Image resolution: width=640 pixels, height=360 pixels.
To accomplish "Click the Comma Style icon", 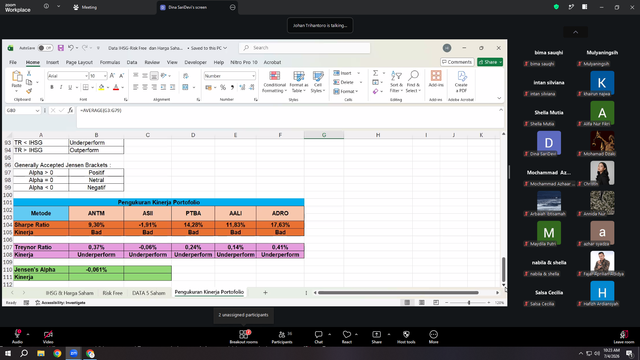I will (232, 87).
